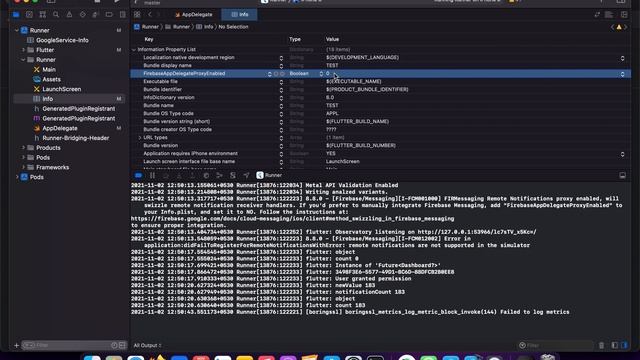
Task: Pause program execution in debug bar
Action: tap(152, 175)
